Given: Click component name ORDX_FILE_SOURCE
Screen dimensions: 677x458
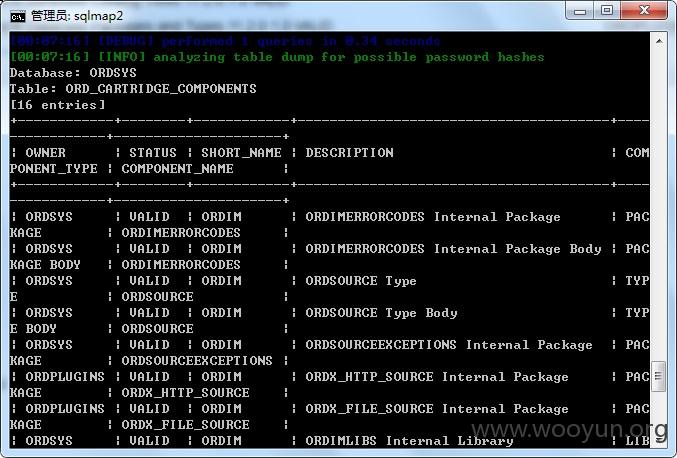Looking at the screenshot, I should pyautogui.click(x=185, y=425).
